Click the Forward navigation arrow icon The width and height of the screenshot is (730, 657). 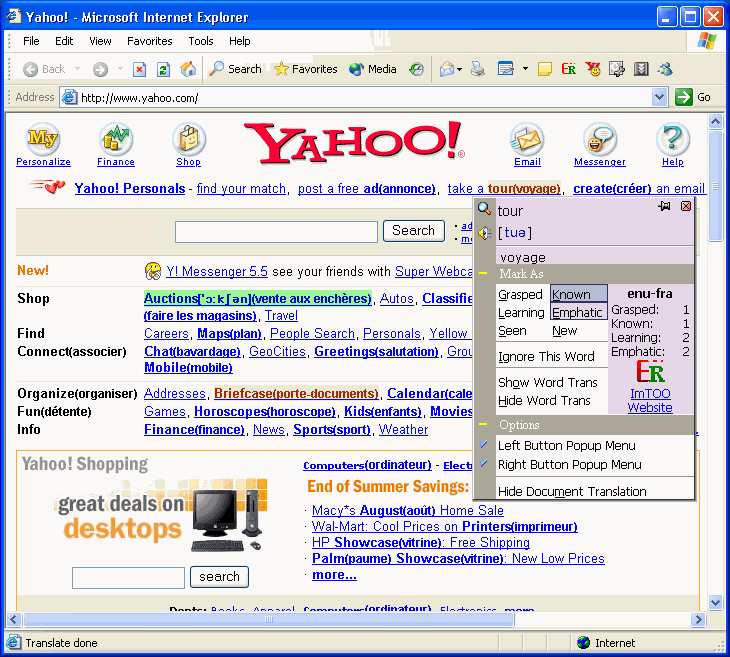pos(100,69)
